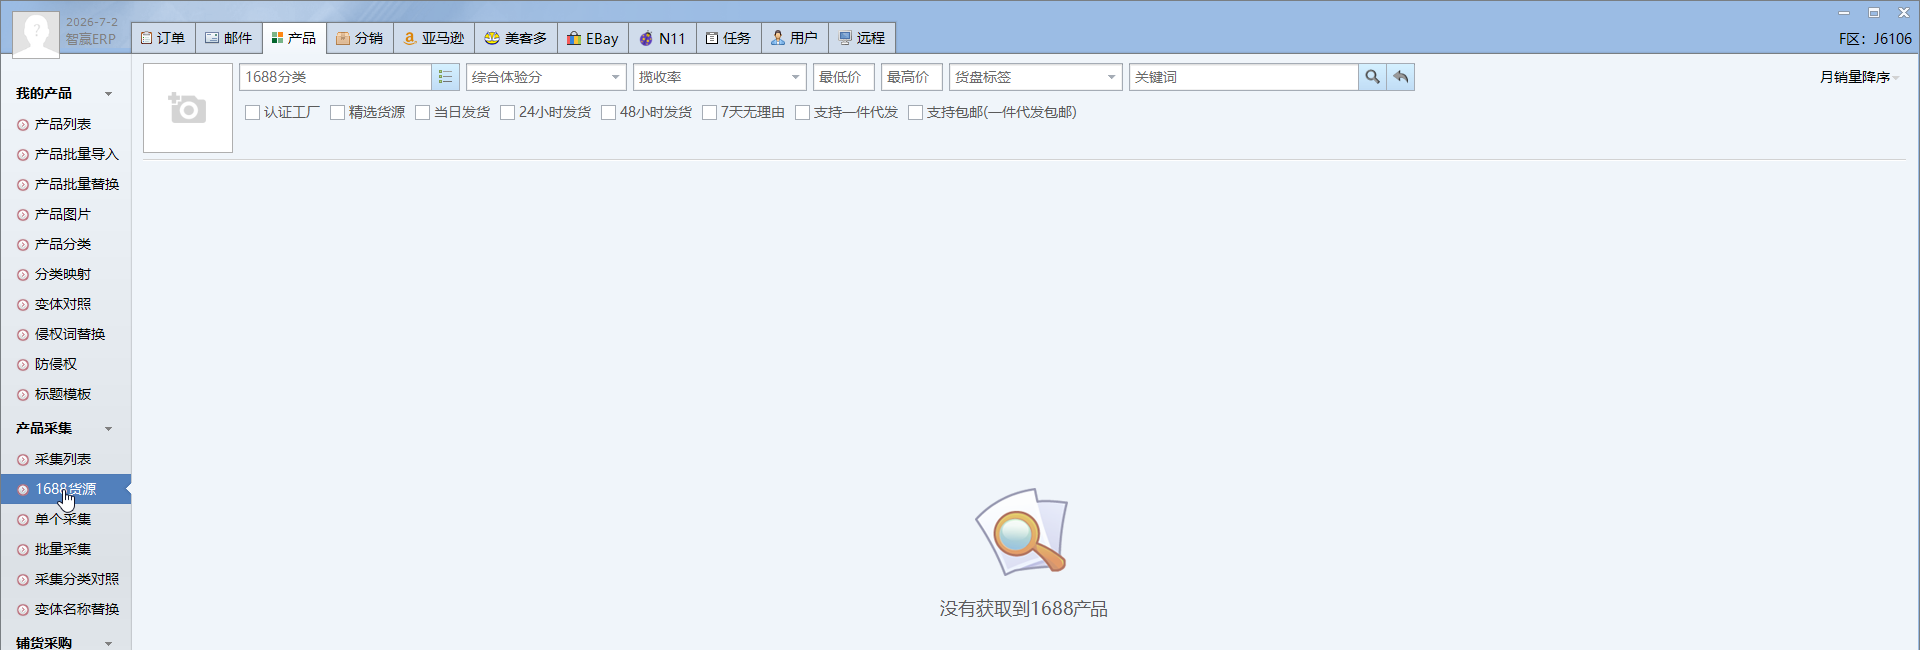
Task: Select the 产品 tab
Action: click(294, 38)
